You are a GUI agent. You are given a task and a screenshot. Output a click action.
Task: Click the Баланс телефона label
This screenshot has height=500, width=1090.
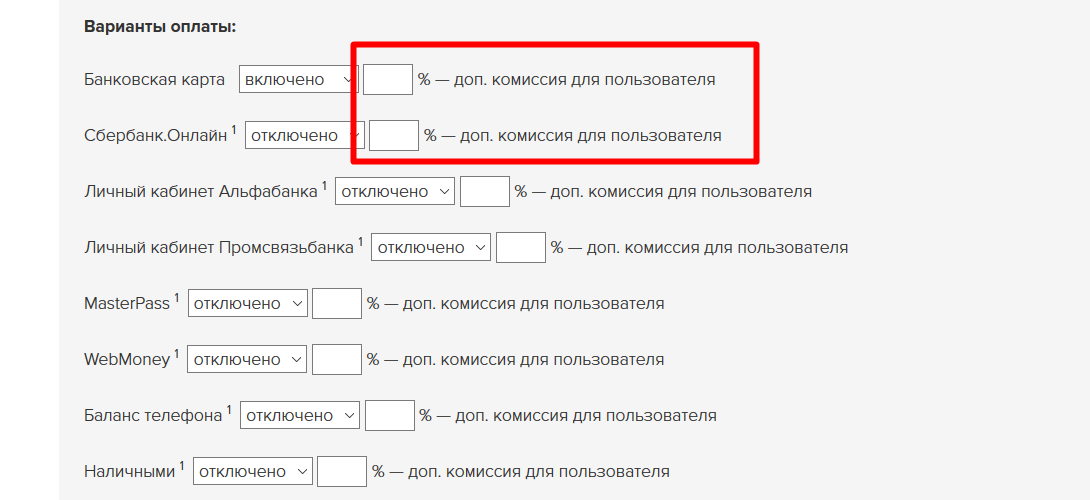154,416
